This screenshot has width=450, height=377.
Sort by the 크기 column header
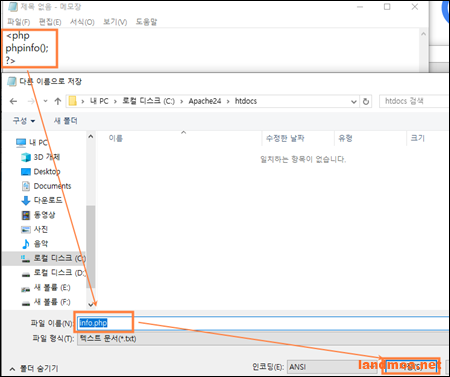pos(417,138)
